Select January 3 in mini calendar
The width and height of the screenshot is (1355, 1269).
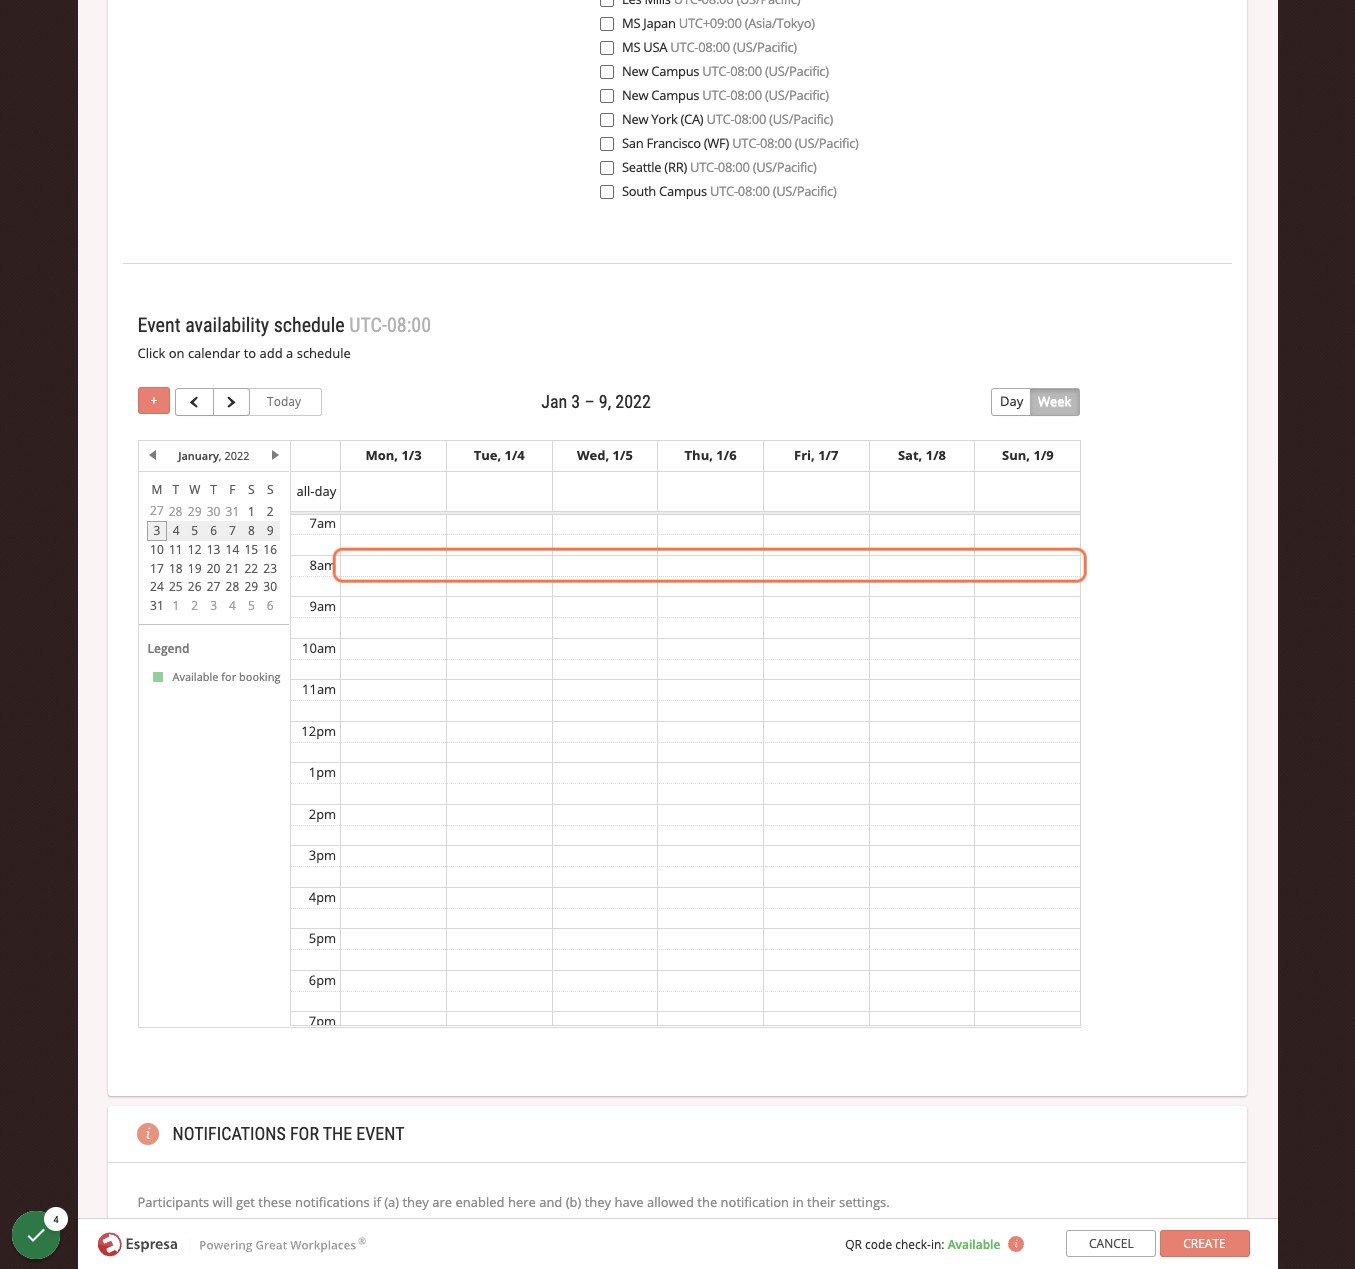point(157,530)
